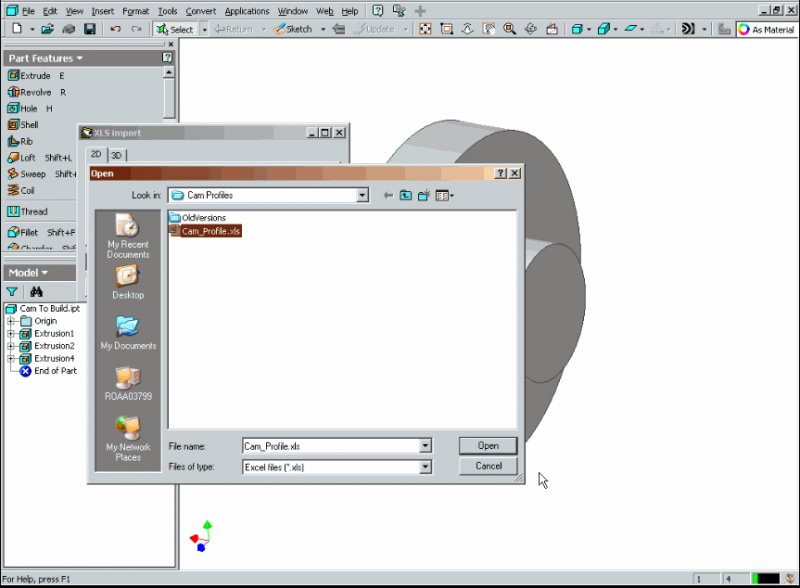This screenshot has height=588, width=800.
Task: Click the dialog's question mark help button
Action: 501,174
